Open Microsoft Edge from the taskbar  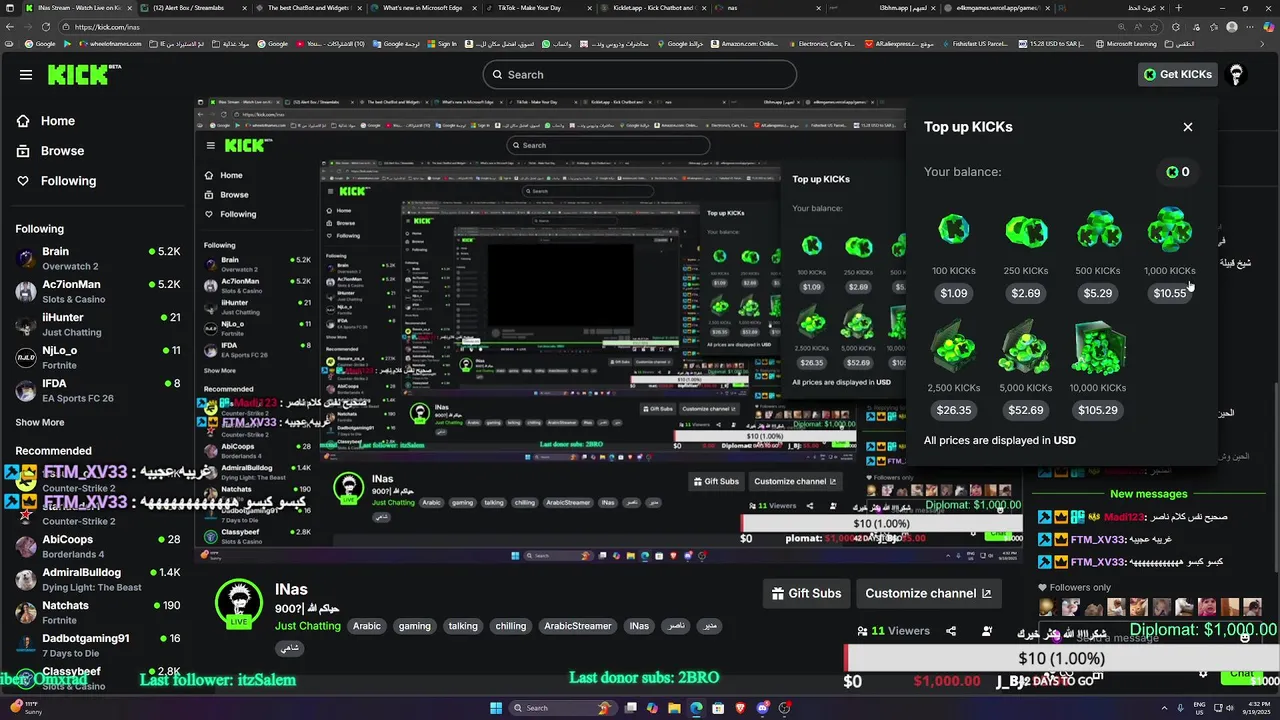696,708
